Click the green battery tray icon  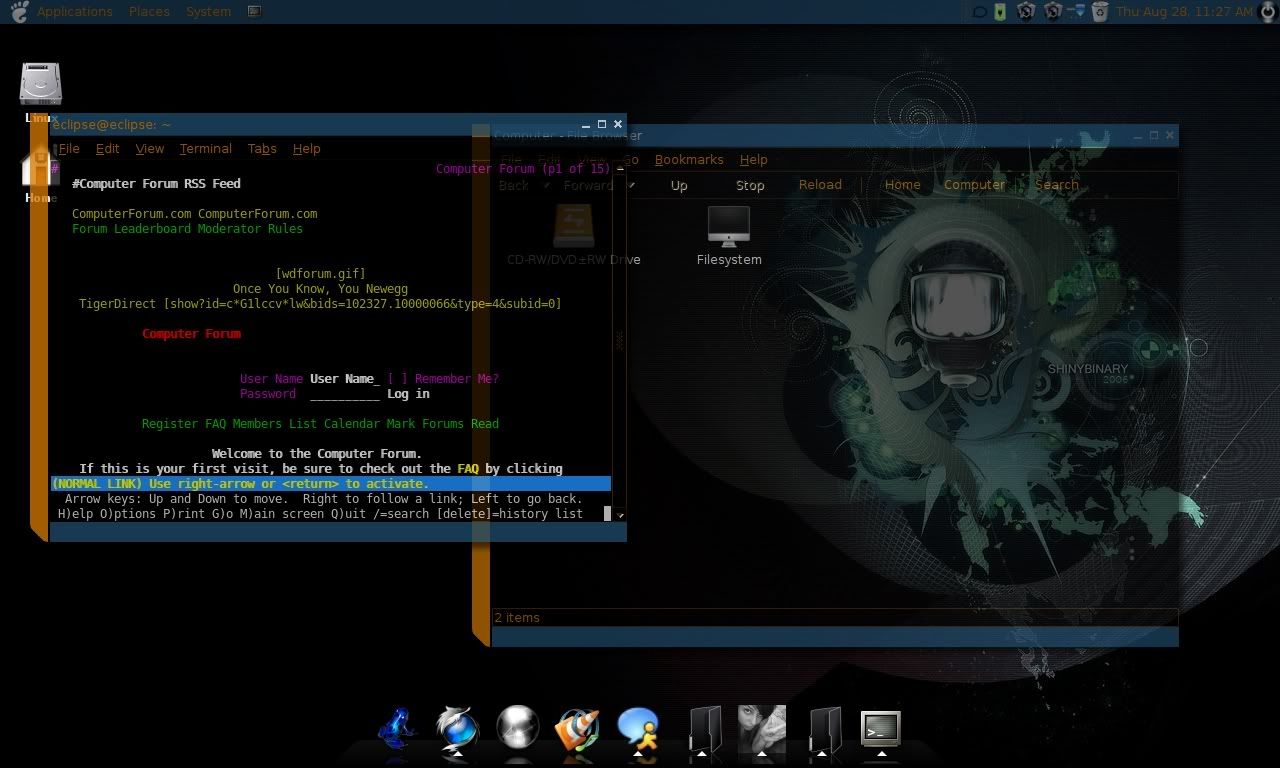pyautogui.click(x=1001, y=12)
